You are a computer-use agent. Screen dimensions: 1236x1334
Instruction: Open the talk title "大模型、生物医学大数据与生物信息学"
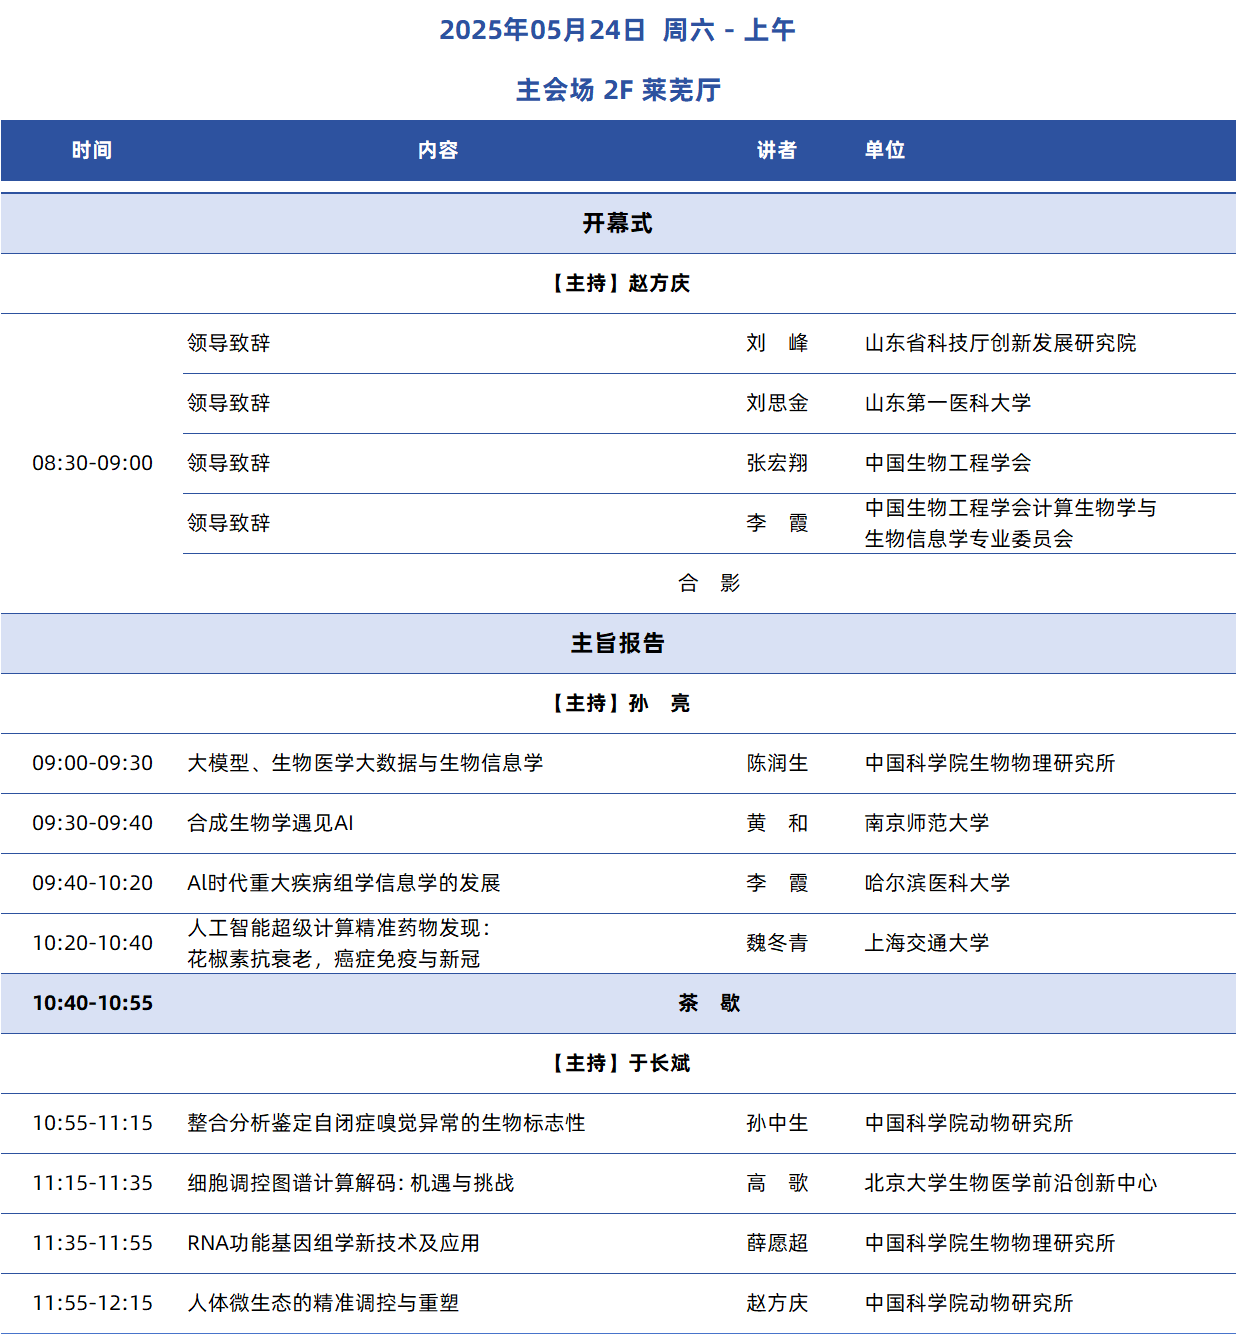click(365, 763)
